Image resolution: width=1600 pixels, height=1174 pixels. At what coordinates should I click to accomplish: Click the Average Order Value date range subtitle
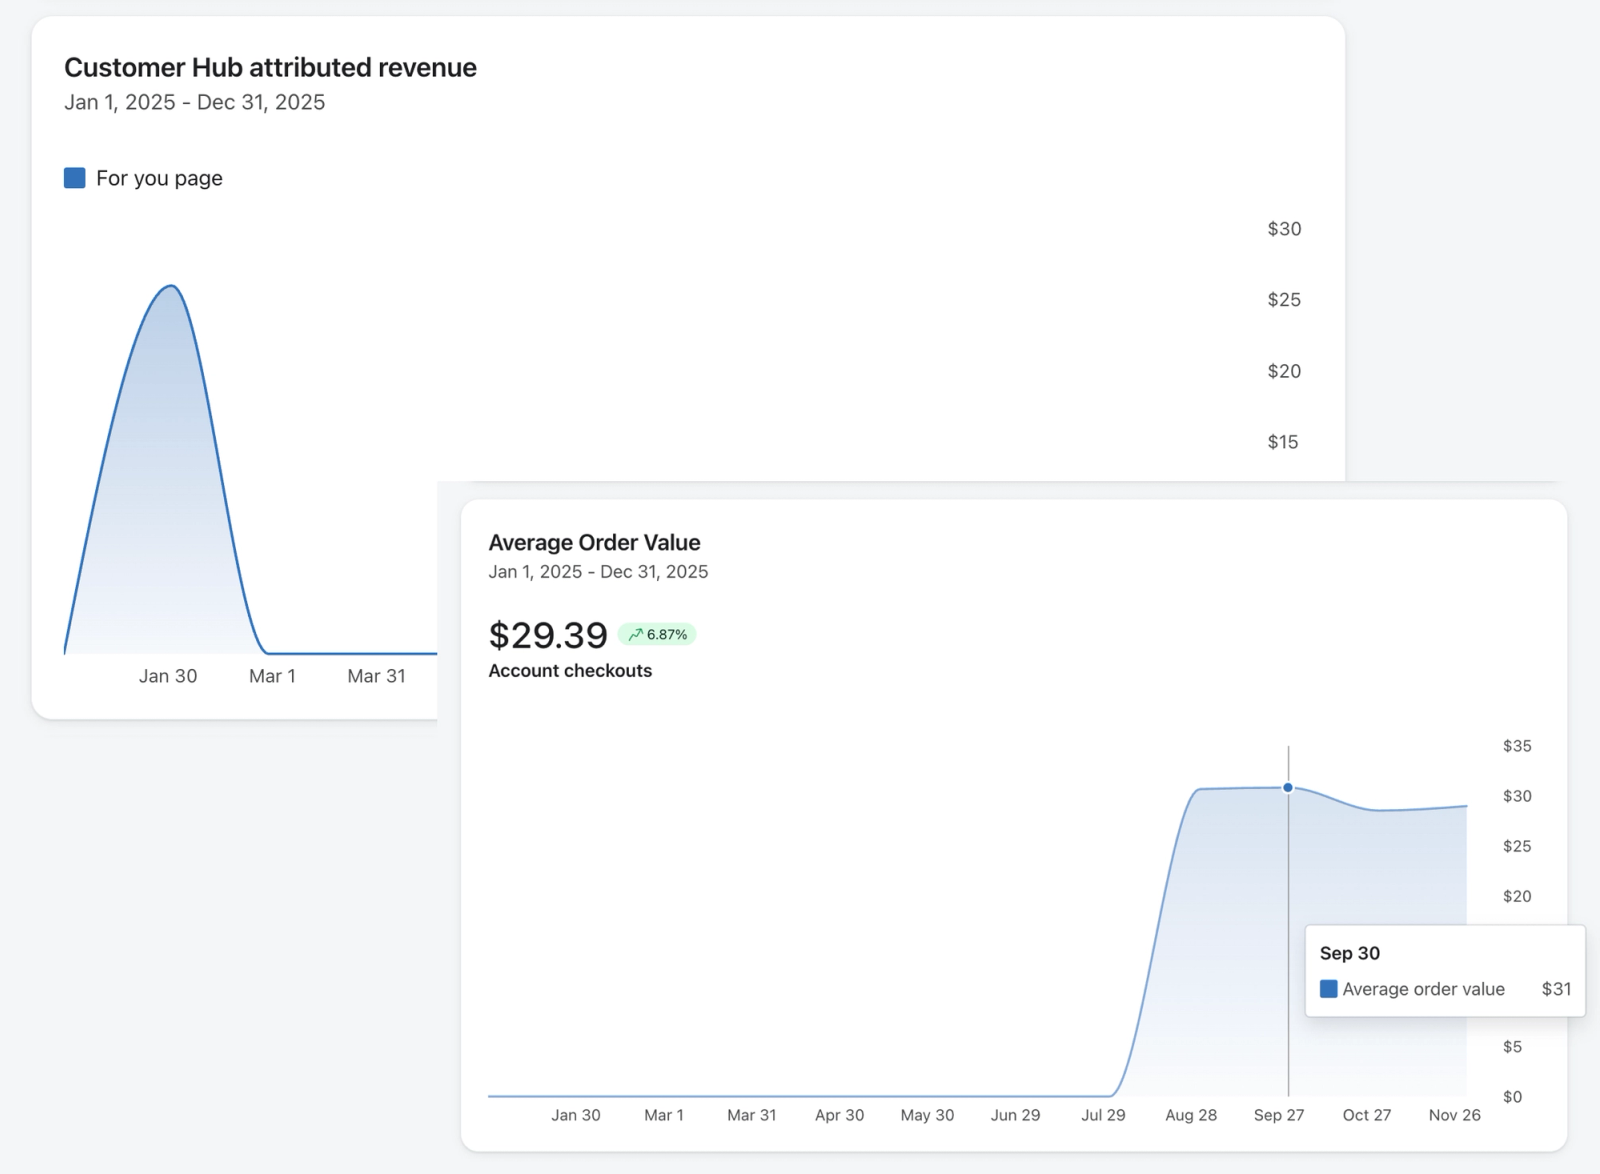pyautogui.click(x=598, y=572)
